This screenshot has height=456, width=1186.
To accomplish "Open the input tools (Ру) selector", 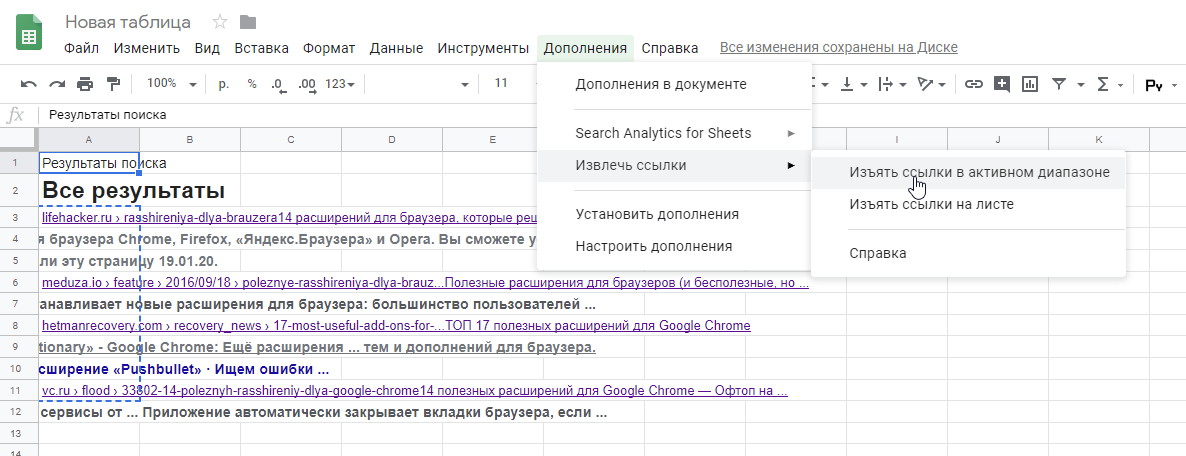I will [1153, 85].
